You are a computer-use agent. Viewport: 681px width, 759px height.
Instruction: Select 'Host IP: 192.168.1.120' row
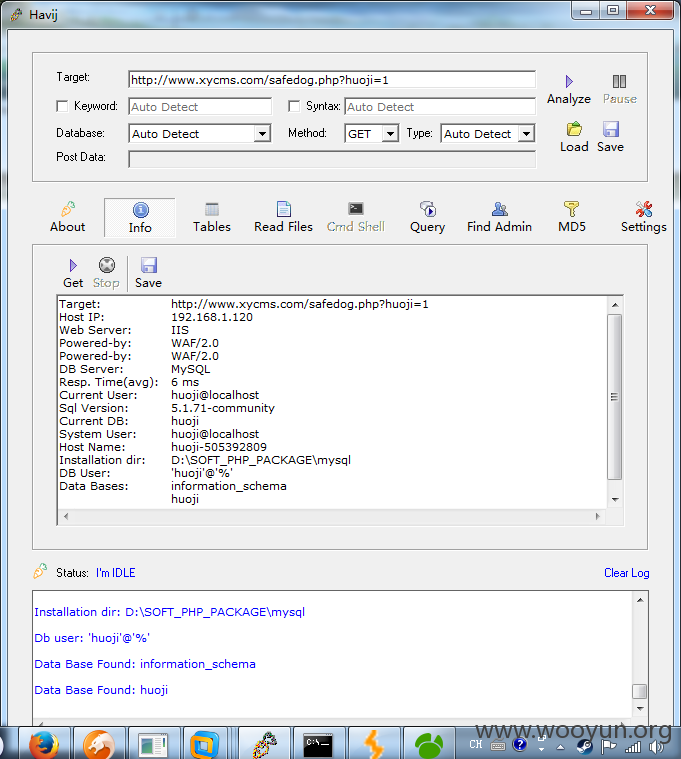pyautogui.click(x=156, y=317)
